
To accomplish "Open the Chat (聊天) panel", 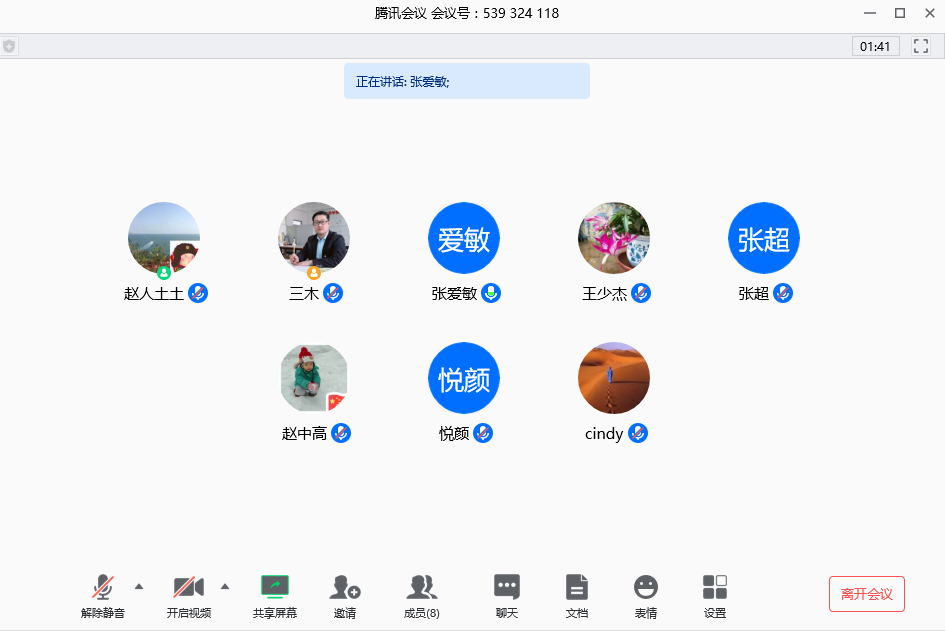I will [507, 588].
